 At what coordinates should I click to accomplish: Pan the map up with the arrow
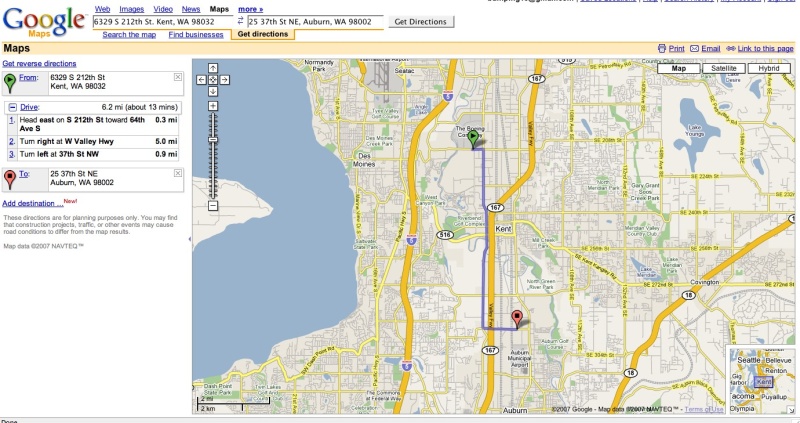[213, 68]
